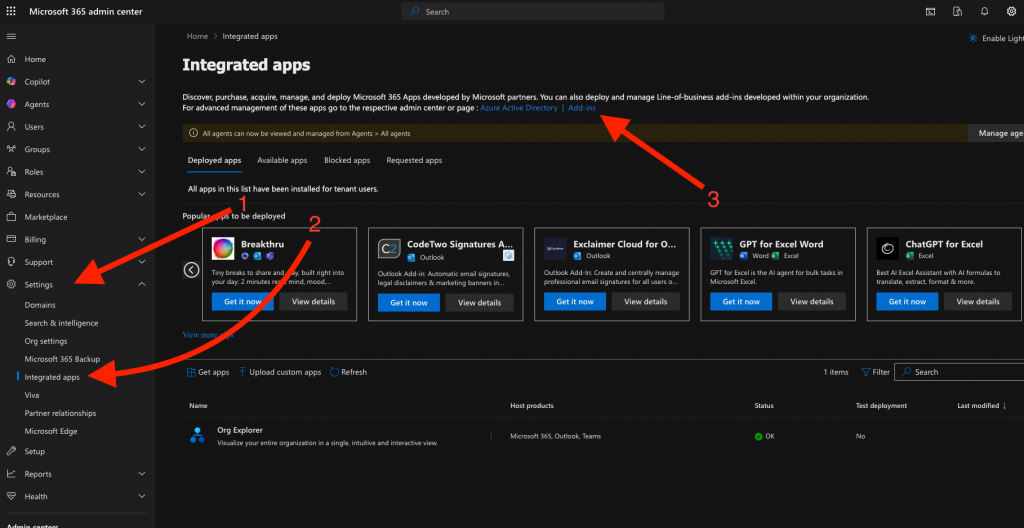Collapse the navigation hamburger menu

point(11,37)
